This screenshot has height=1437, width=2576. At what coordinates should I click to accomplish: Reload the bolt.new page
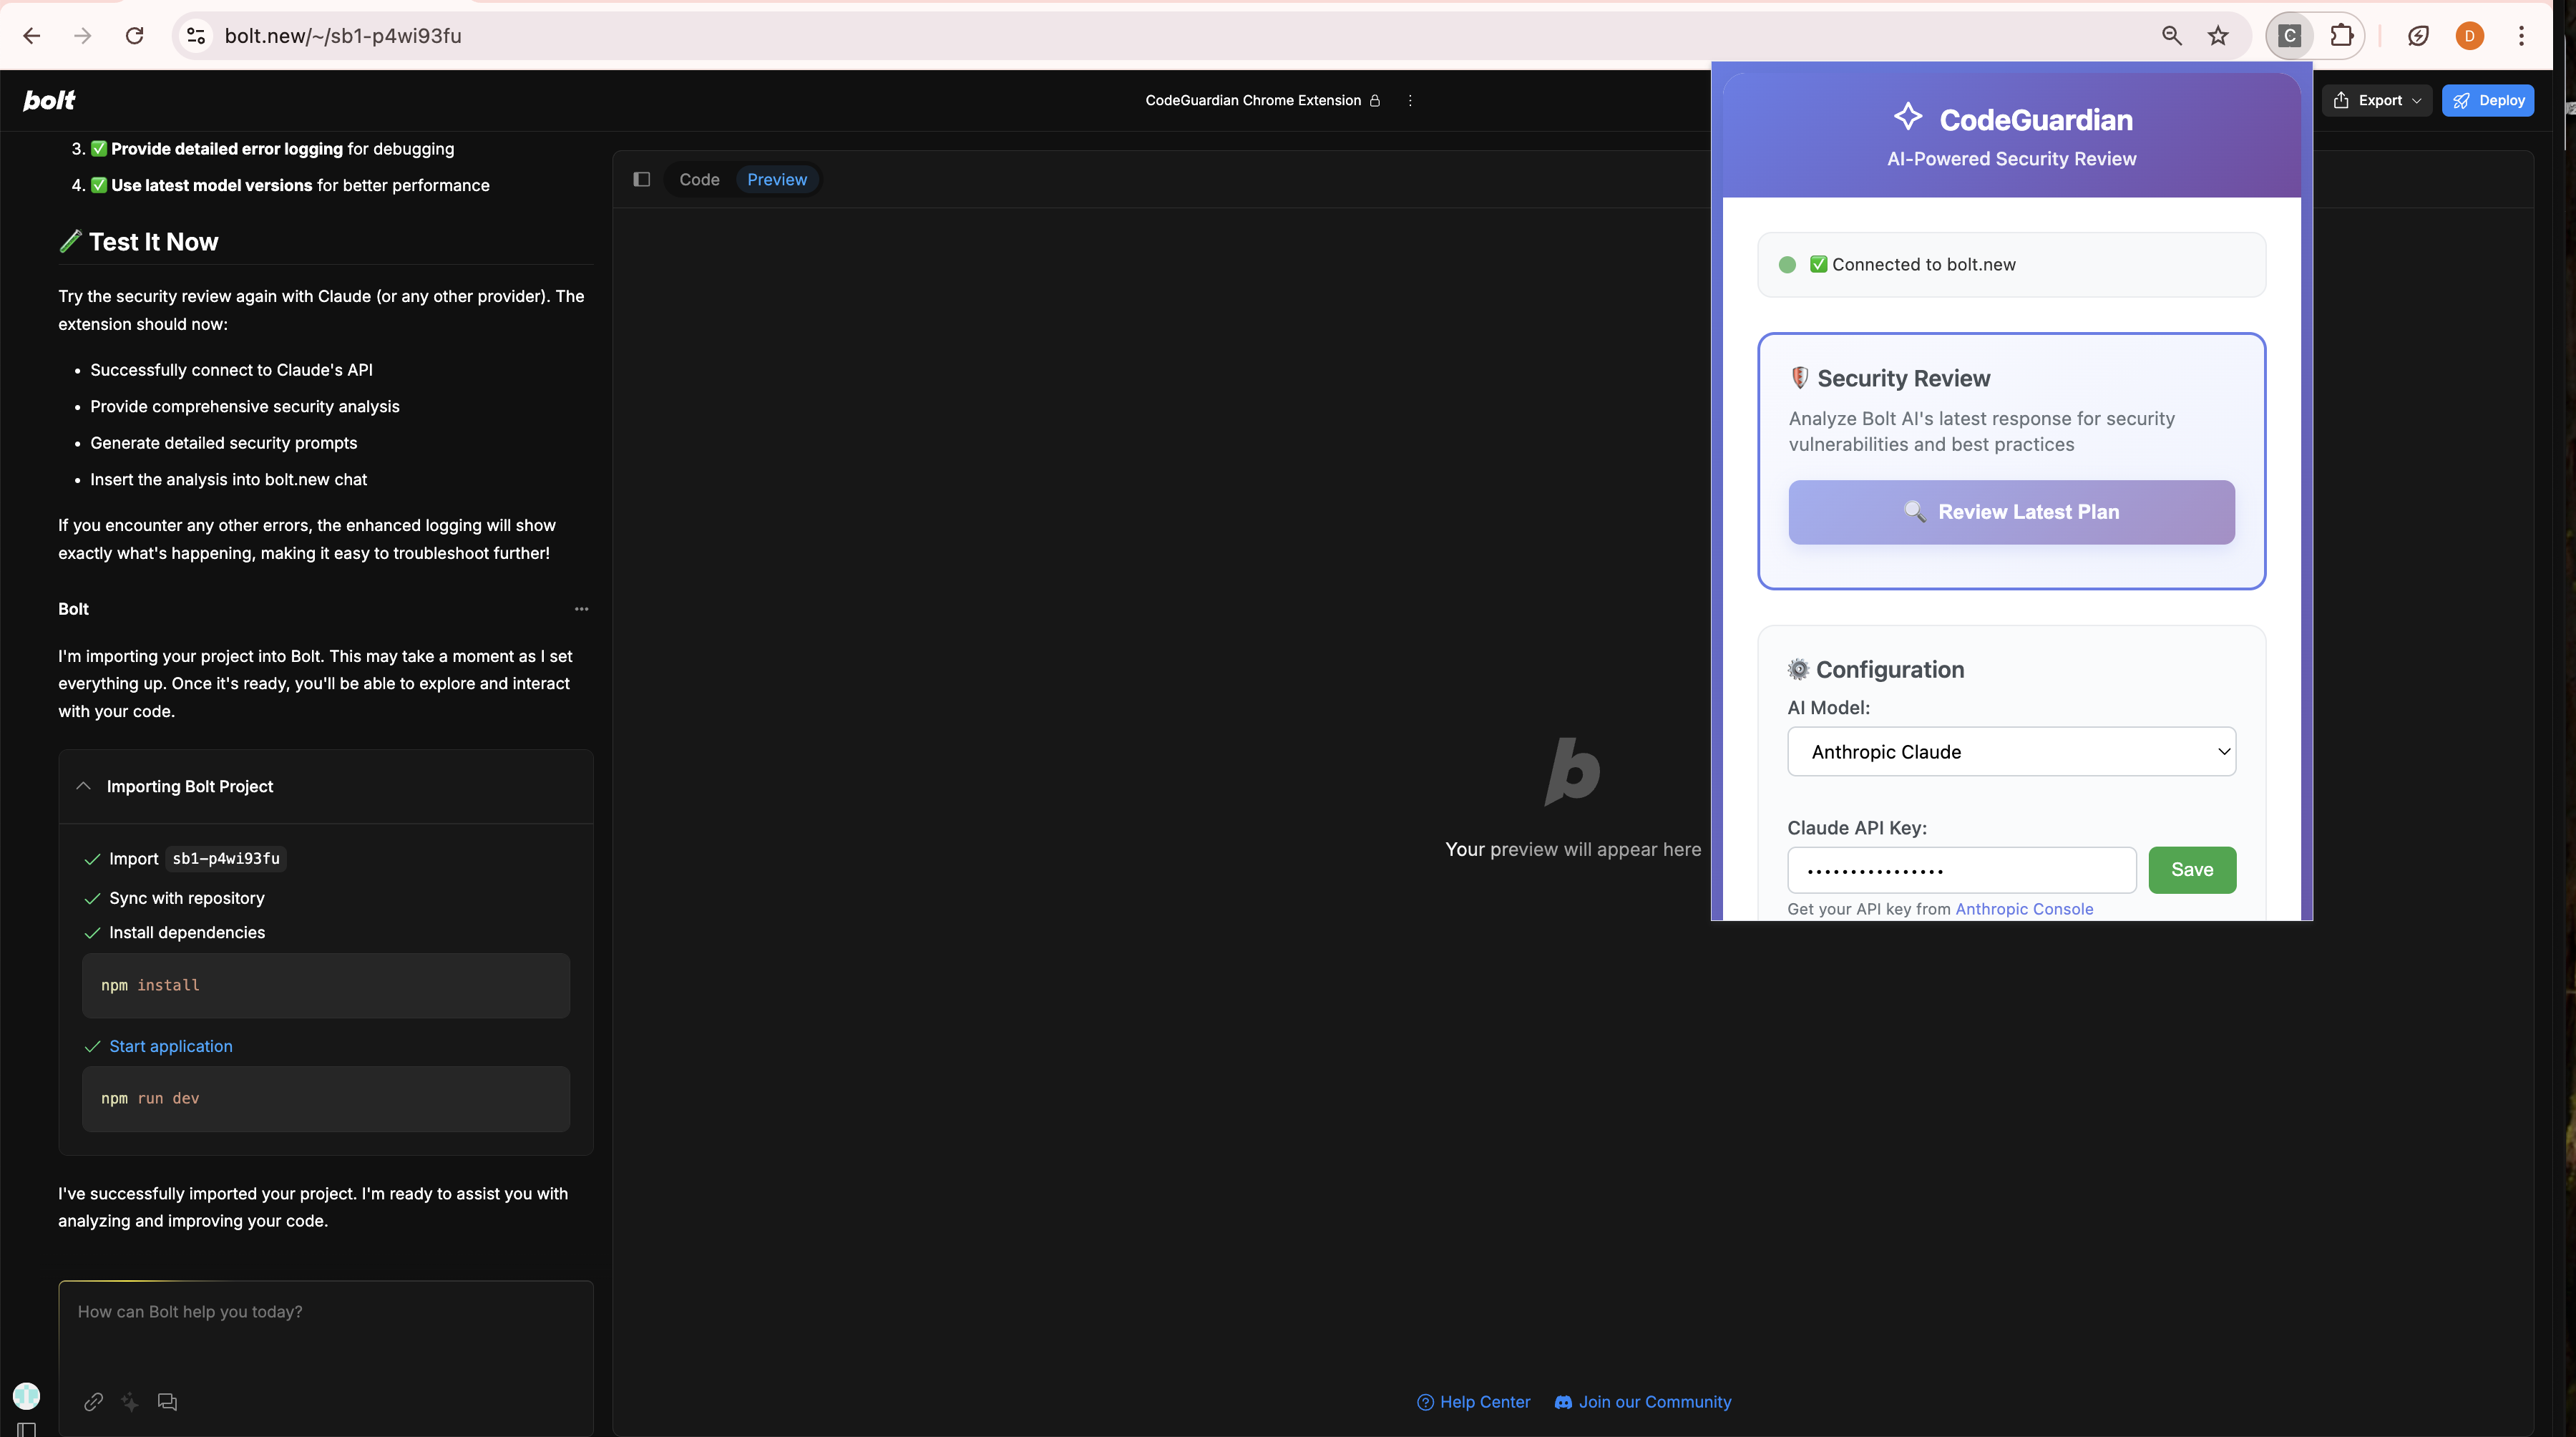pyautogui.click(x=134, y=36)
